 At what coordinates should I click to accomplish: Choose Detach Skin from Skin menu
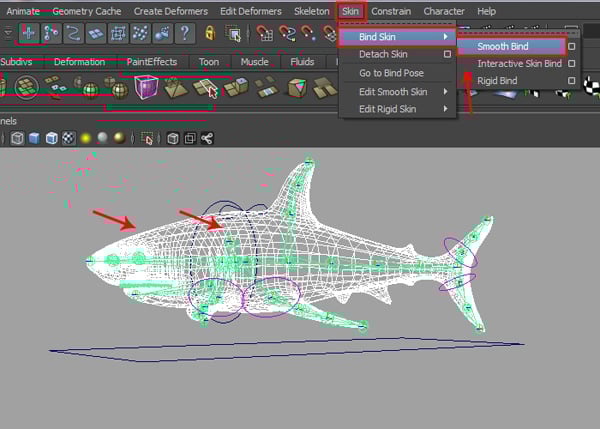pyautogui.click(x=383, y=54)
